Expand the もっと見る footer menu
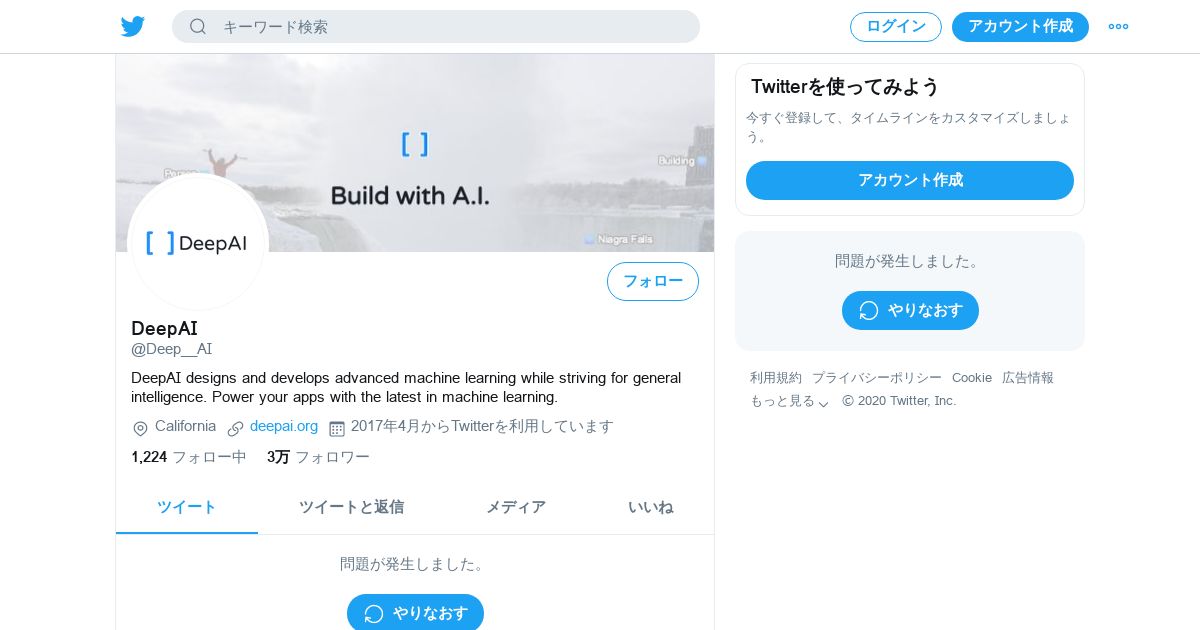Screen dimensions: 1200x630 (x=790, y=401)
